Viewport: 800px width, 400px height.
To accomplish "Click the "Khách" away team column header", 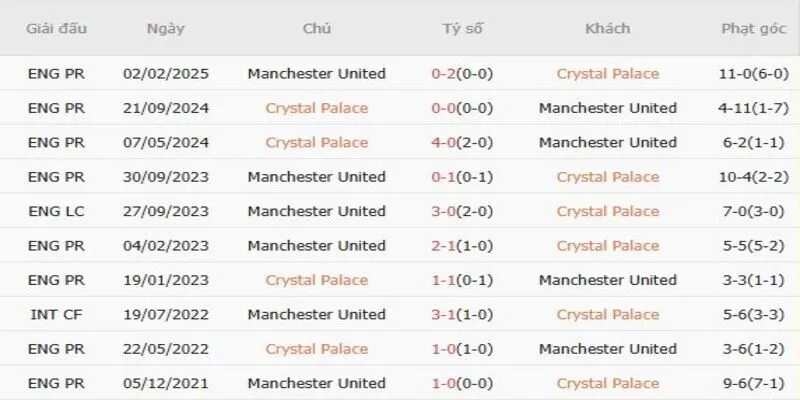I will tap(607, 28).
